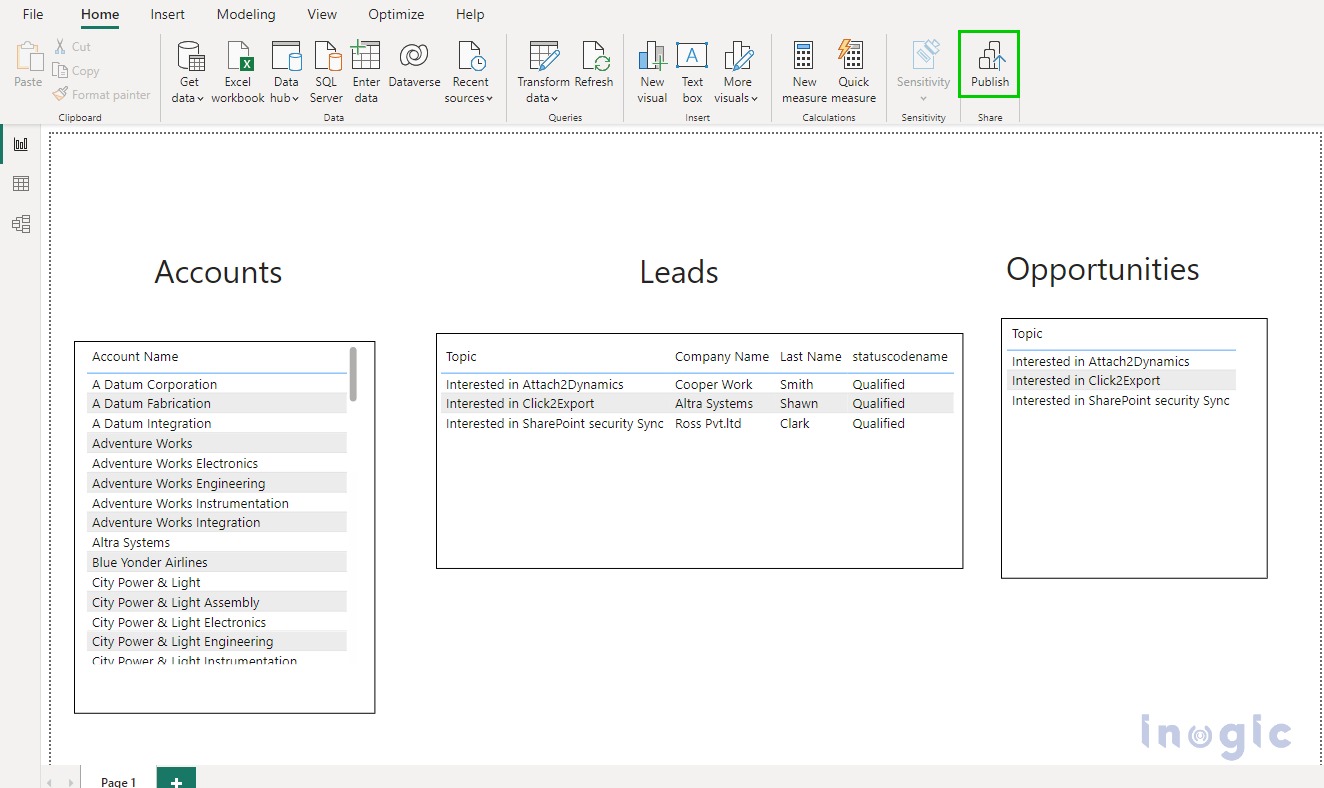Click the Last Name column header
Viewport: 1324px width, 788px height.
(x=811, y=357)
